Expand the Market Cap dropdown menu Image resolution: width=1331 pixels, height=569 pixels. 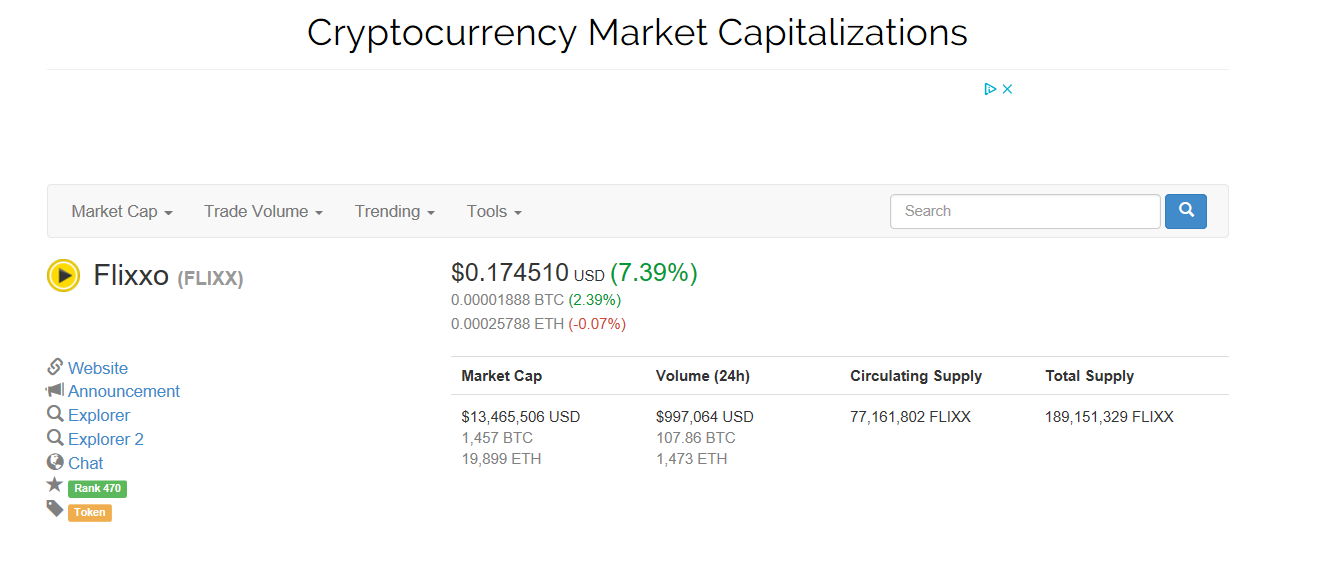click(x=122, y=211)
